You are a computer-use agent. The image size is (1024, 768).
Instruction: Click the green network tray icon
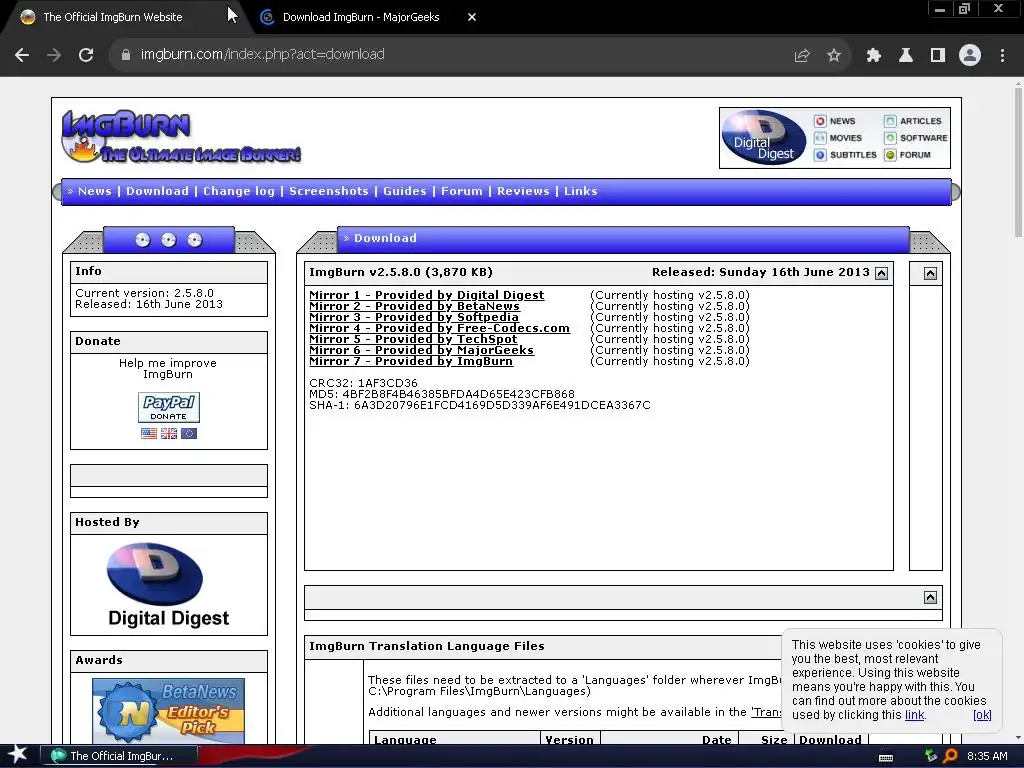931,756
